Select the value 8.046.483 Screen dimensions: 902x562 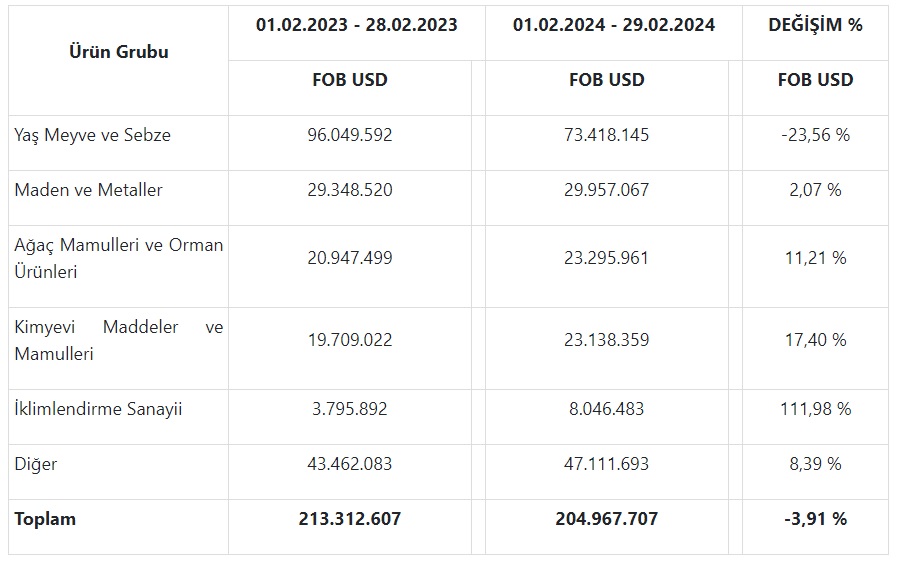[x=606, y=409]
